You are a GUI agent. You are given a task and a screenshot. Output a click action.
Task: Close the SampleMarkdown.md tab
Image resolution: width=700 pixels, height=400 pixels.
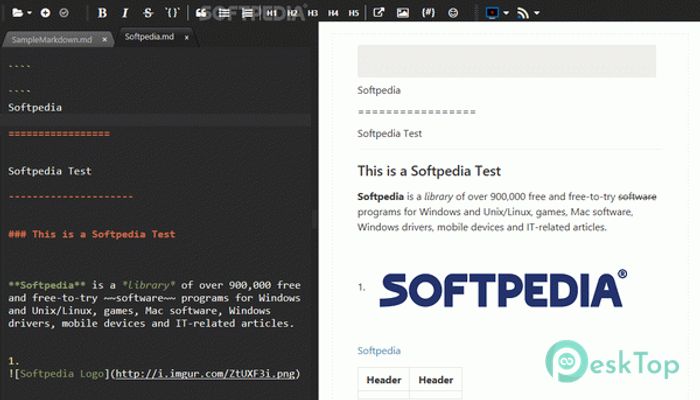click(104, 40)
